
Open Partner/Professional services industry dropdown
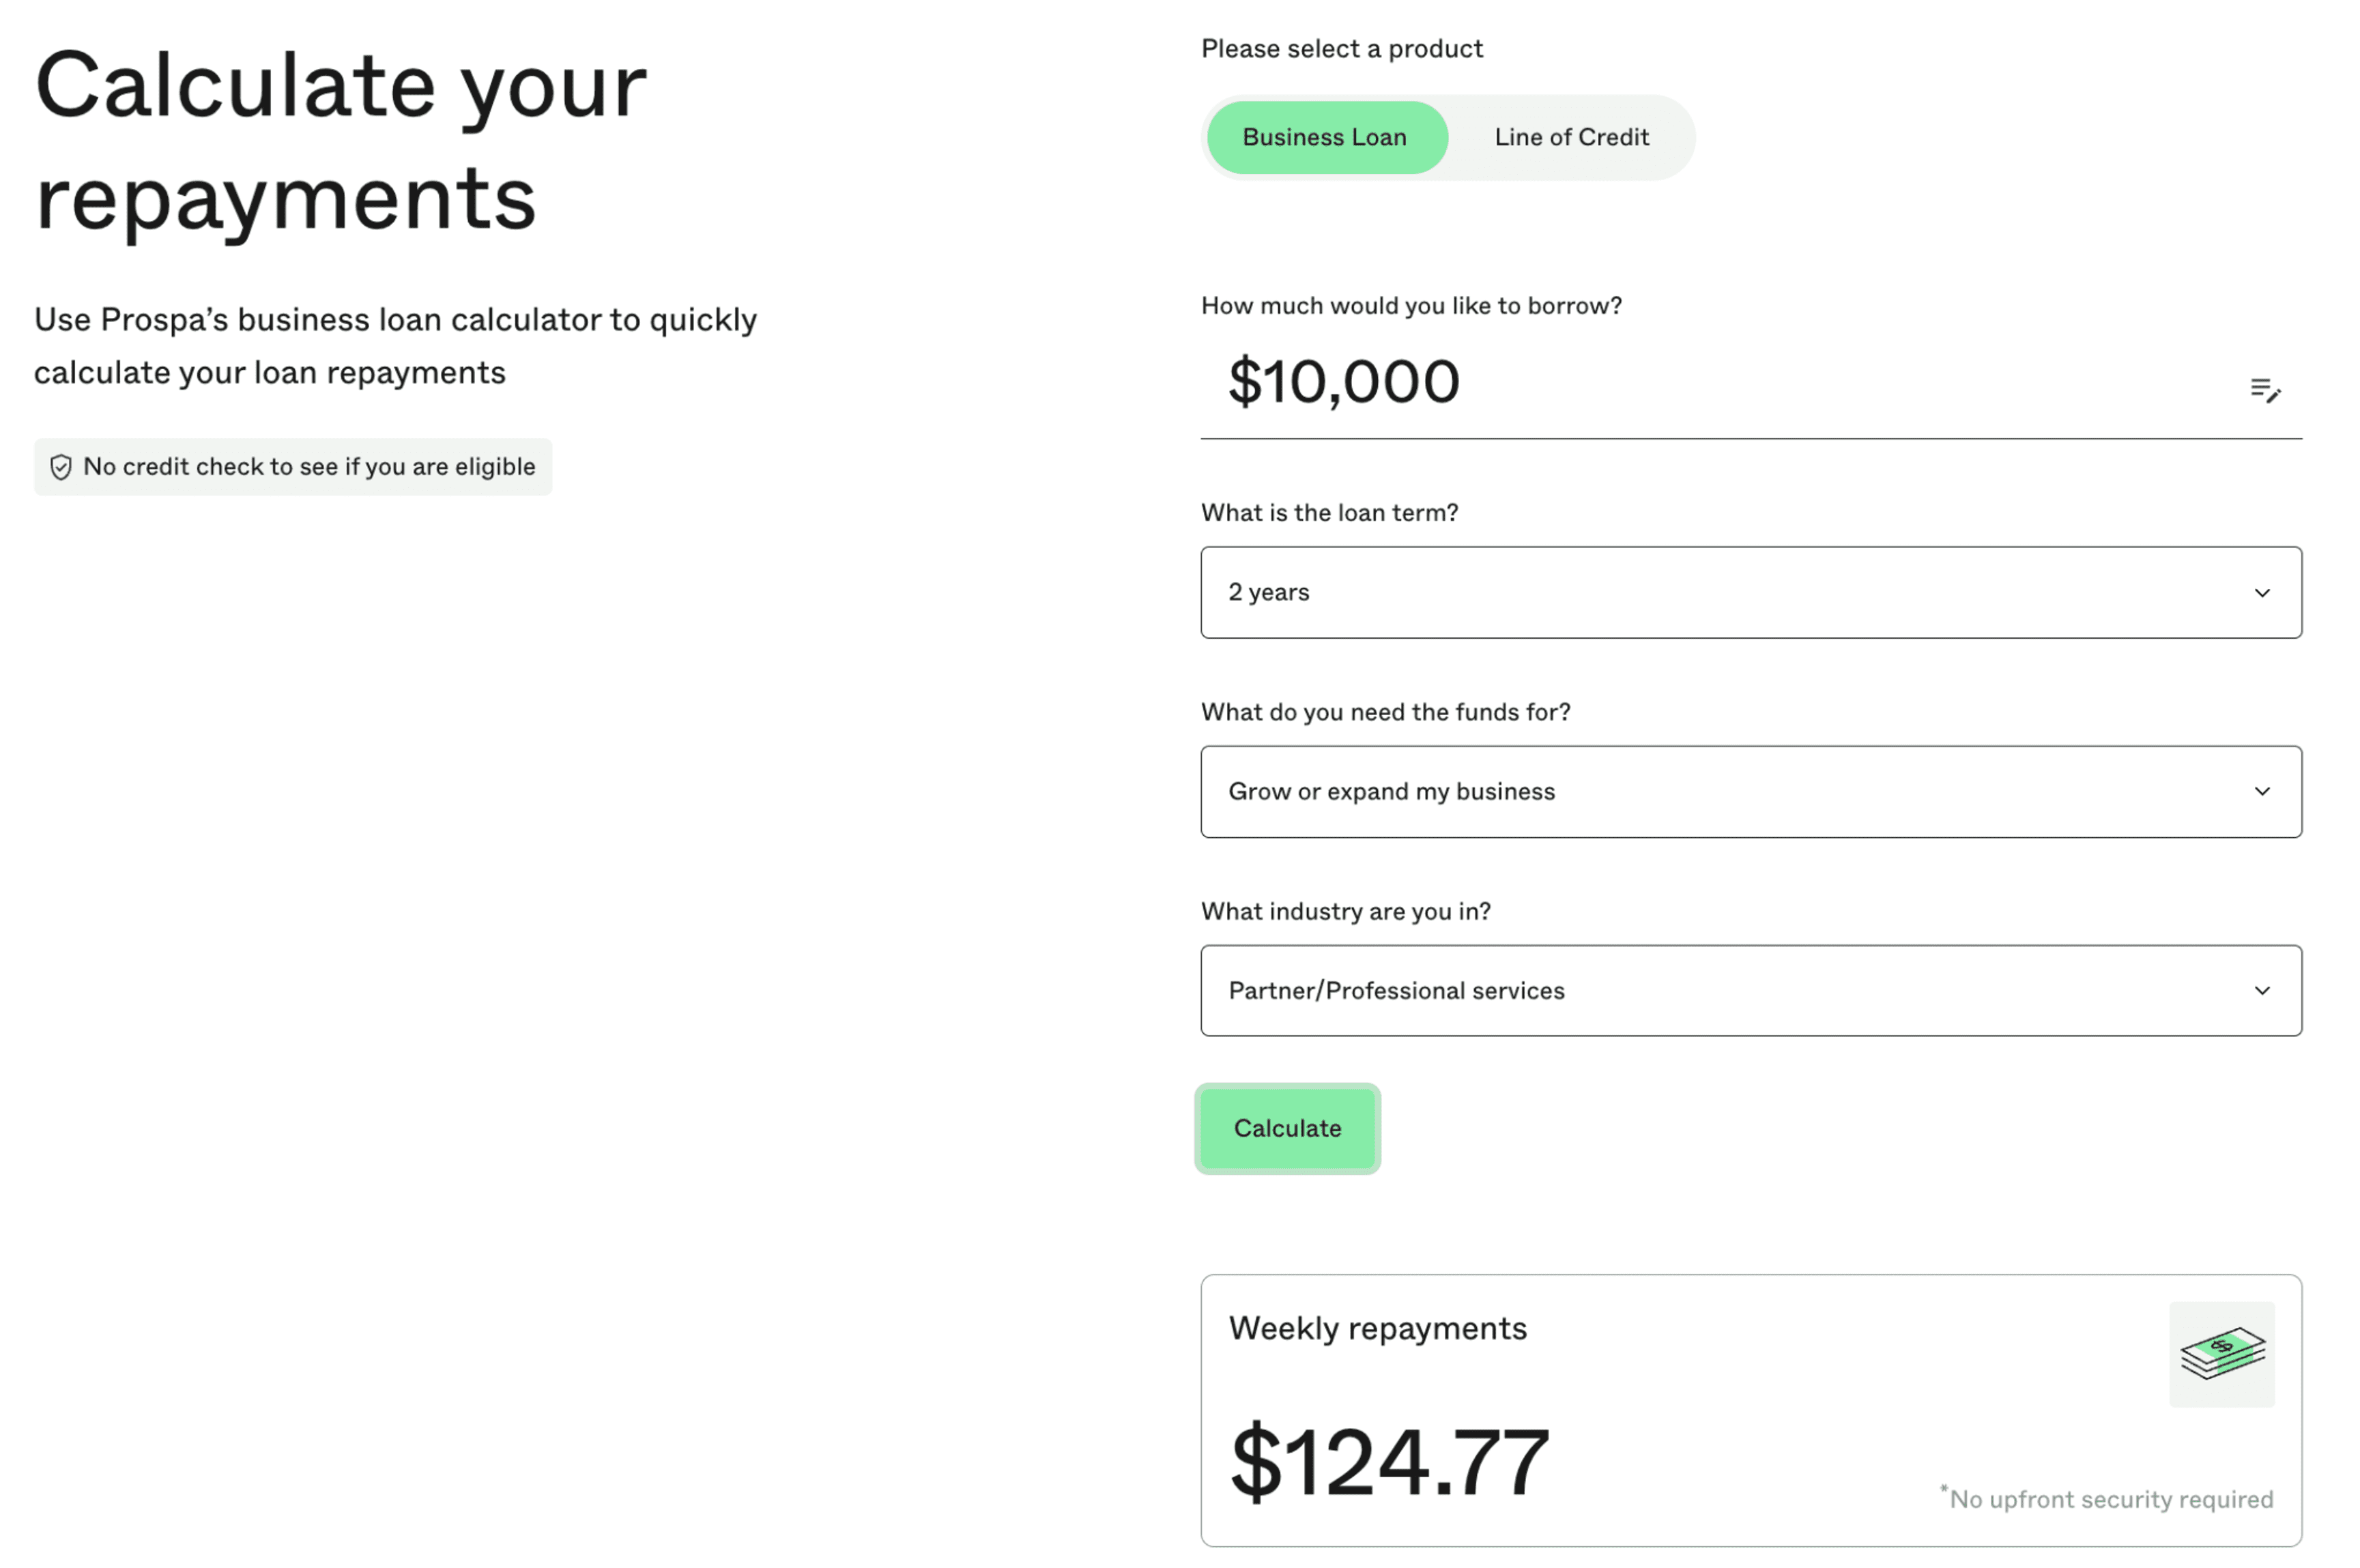click(1751, 991)
